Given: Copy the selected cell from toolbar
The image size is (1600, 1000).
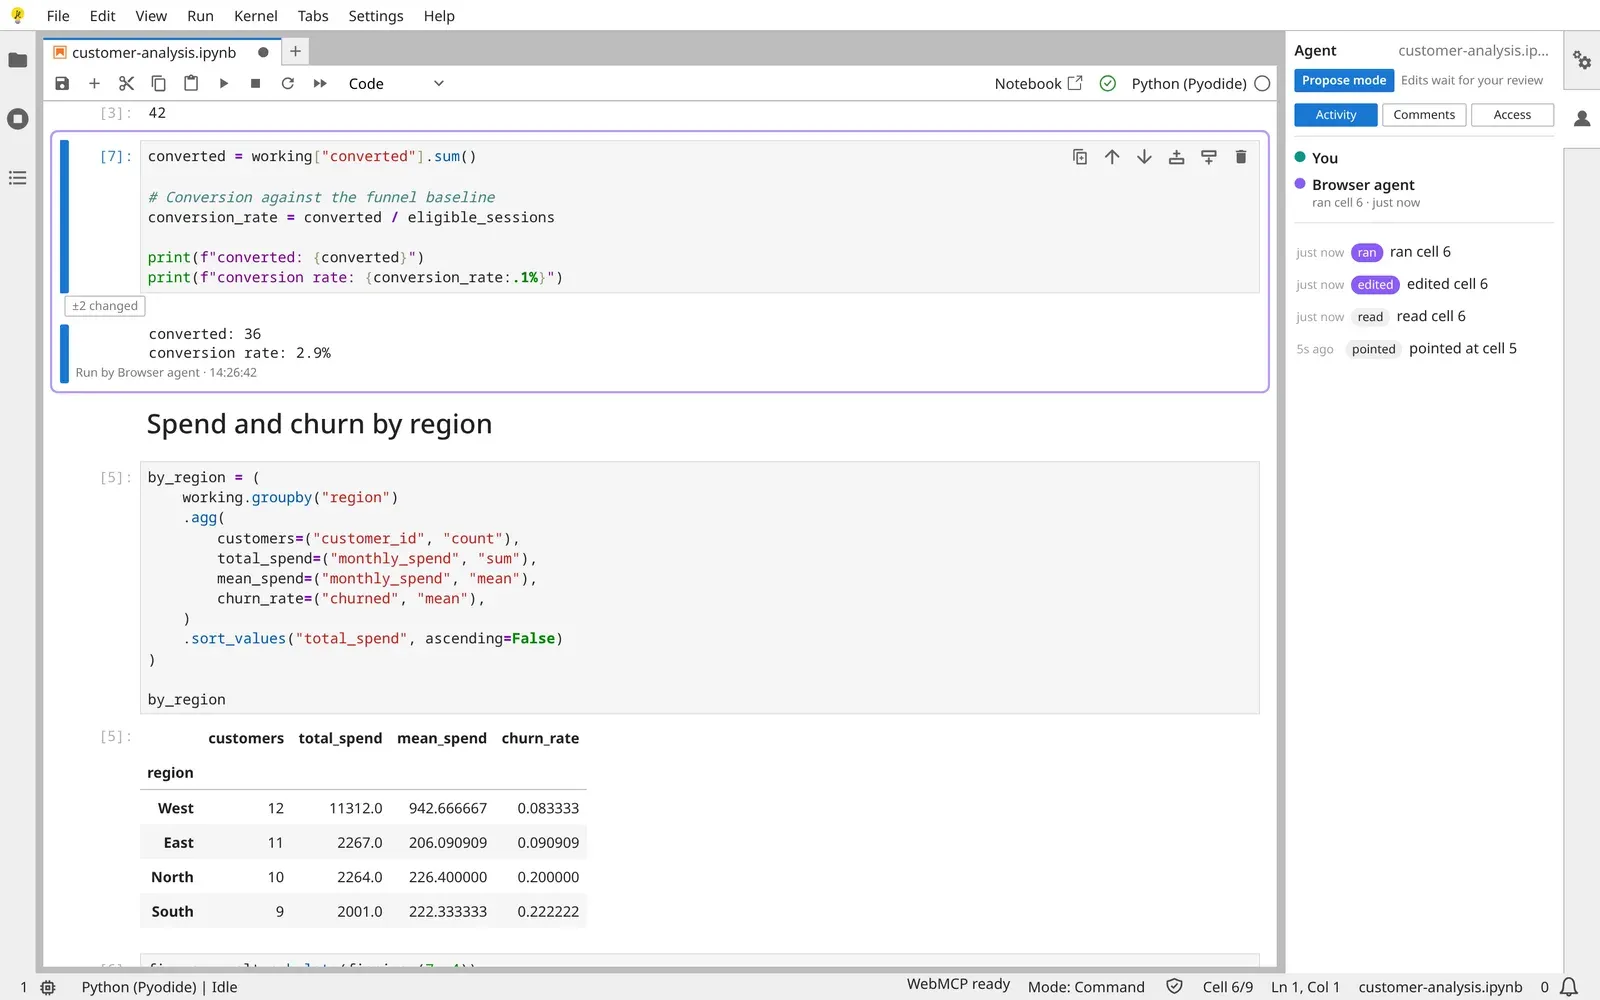Looking at the screenshot, I should [158, 84].
